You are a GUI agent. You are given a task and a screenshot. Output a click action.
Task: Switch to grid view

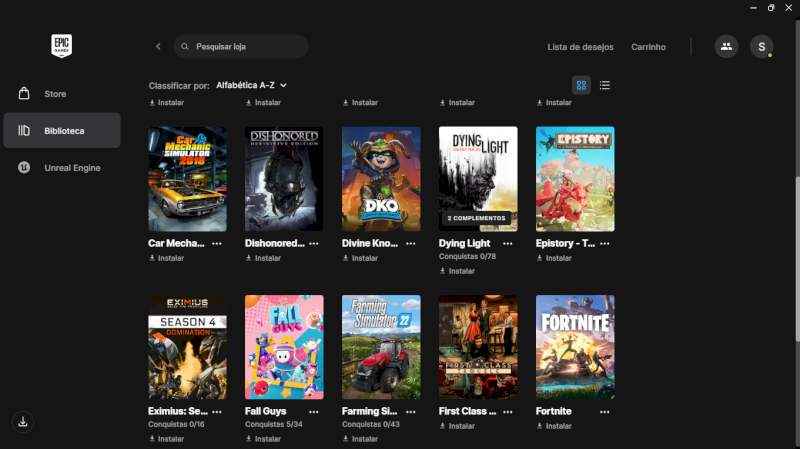[581, 85]
